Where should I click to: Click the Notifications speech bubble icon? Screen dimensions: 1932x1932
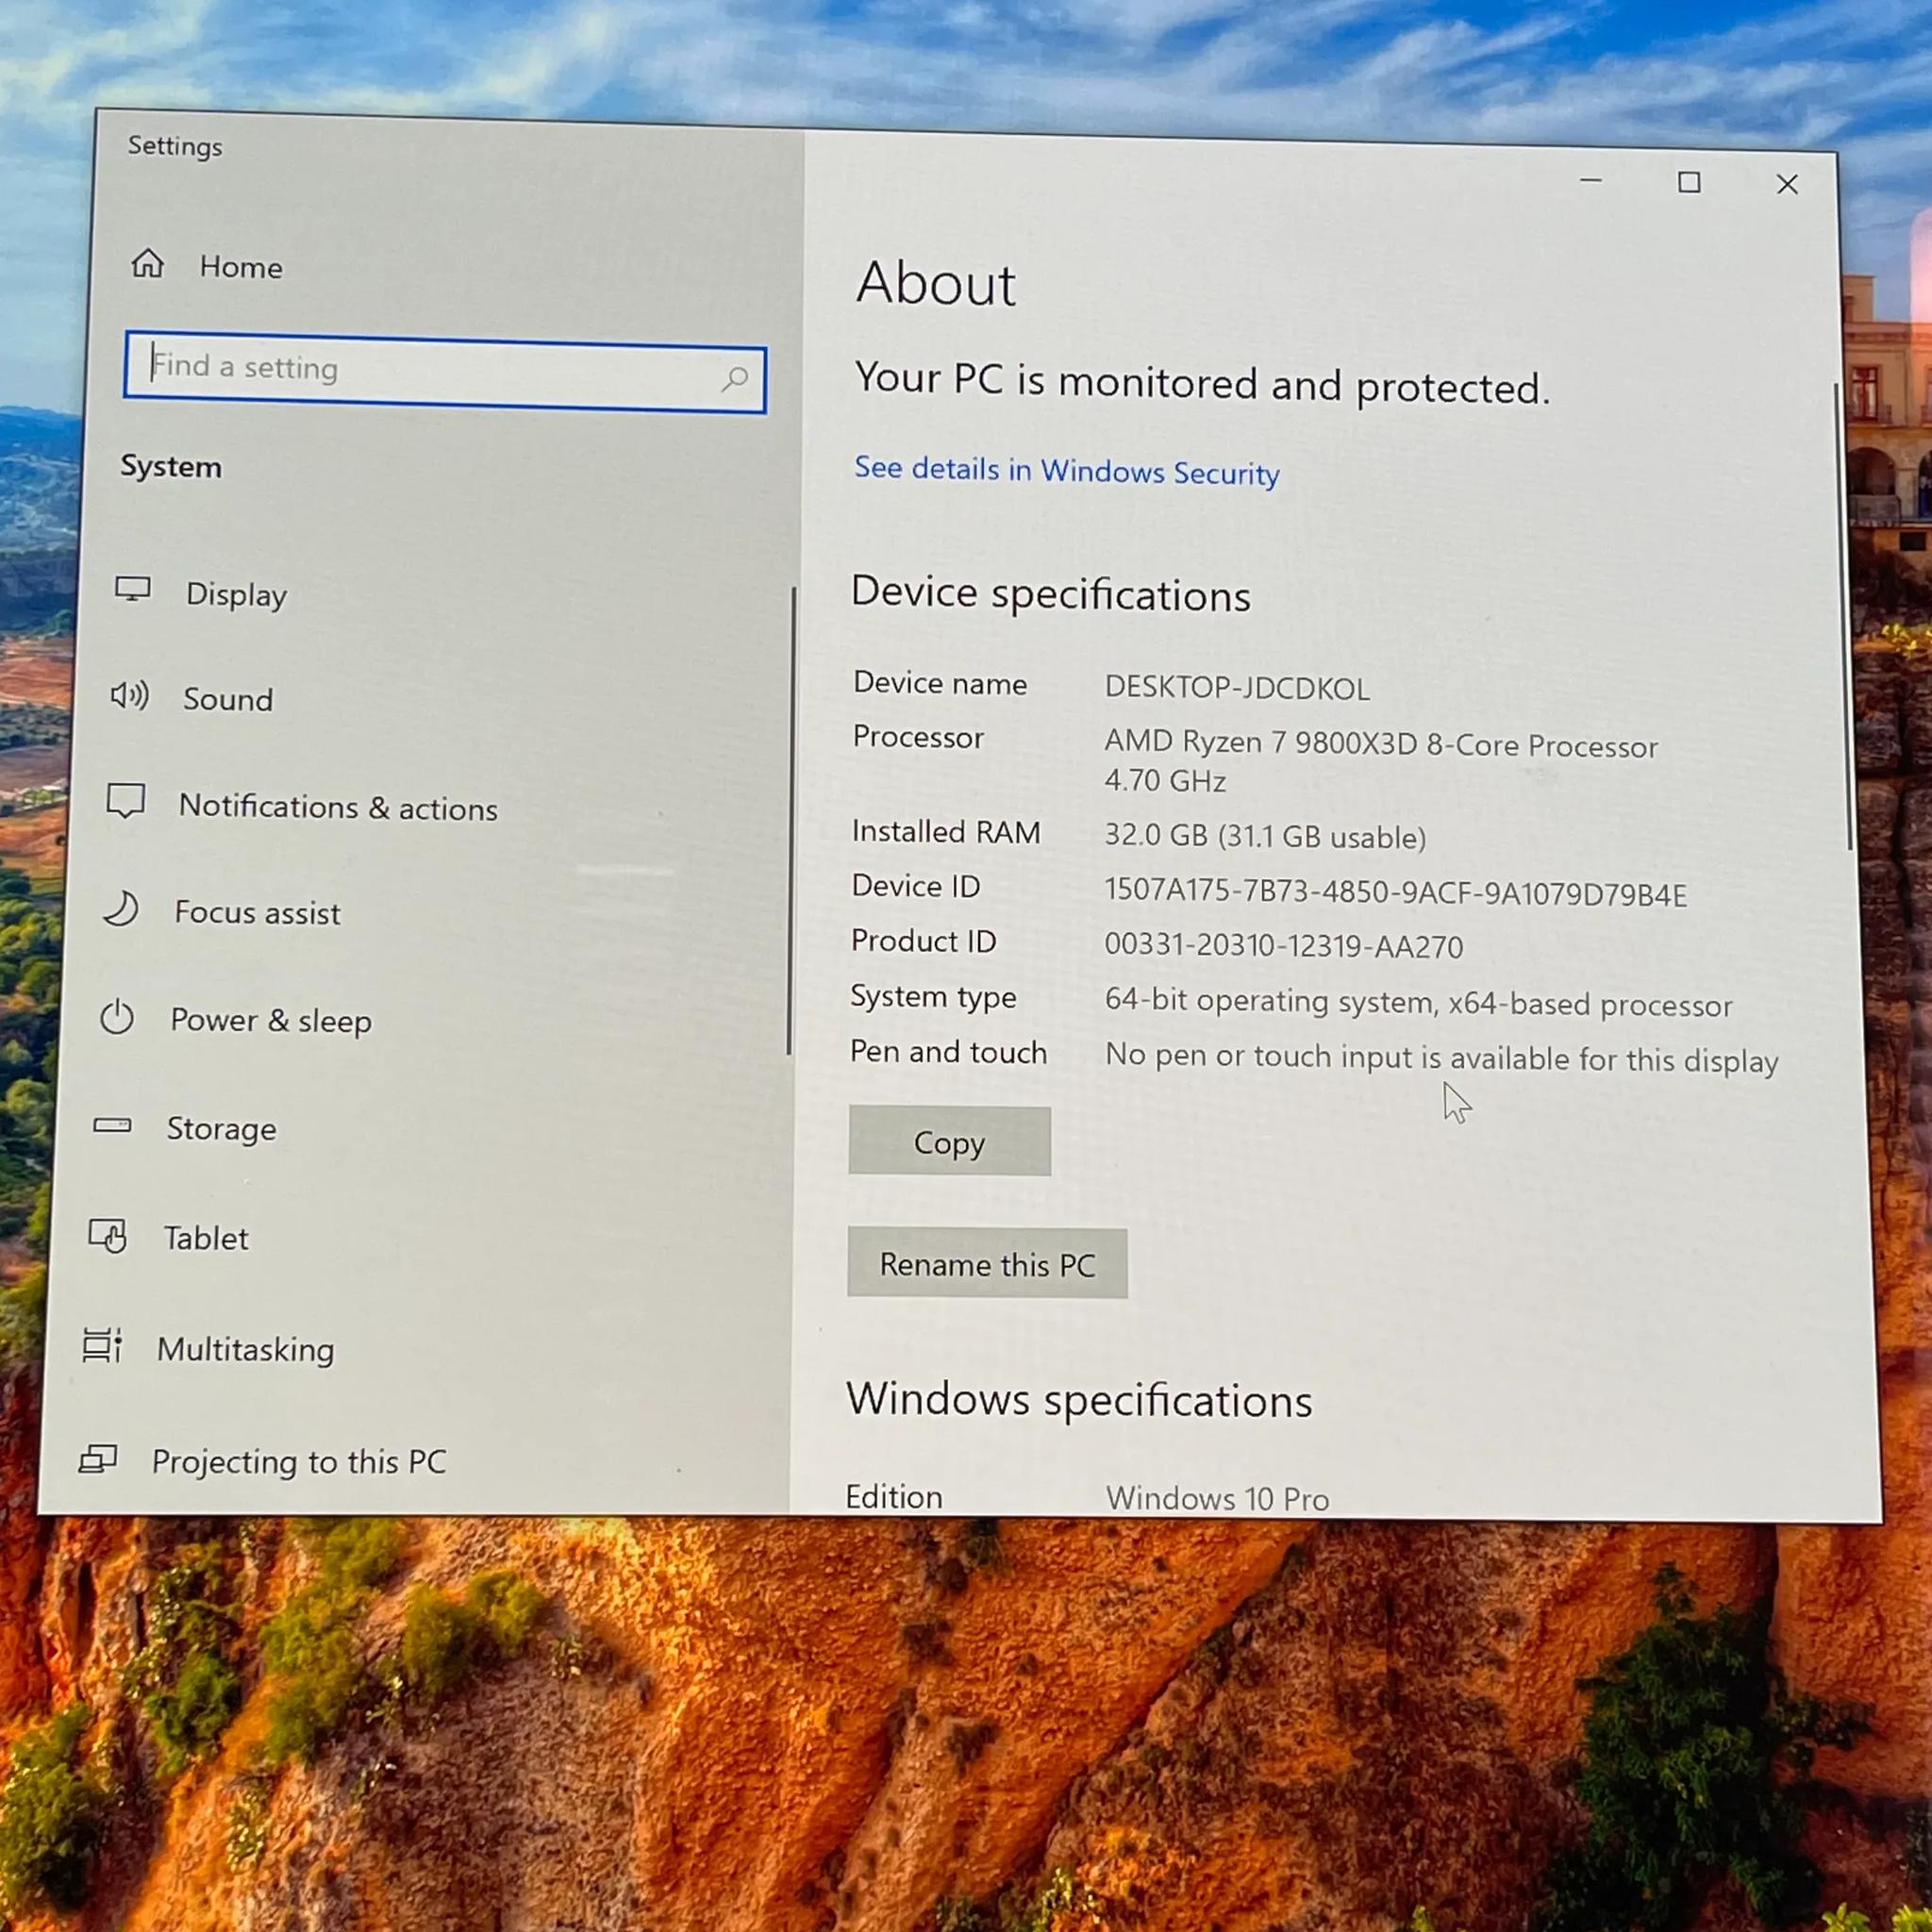click(126, 801)
